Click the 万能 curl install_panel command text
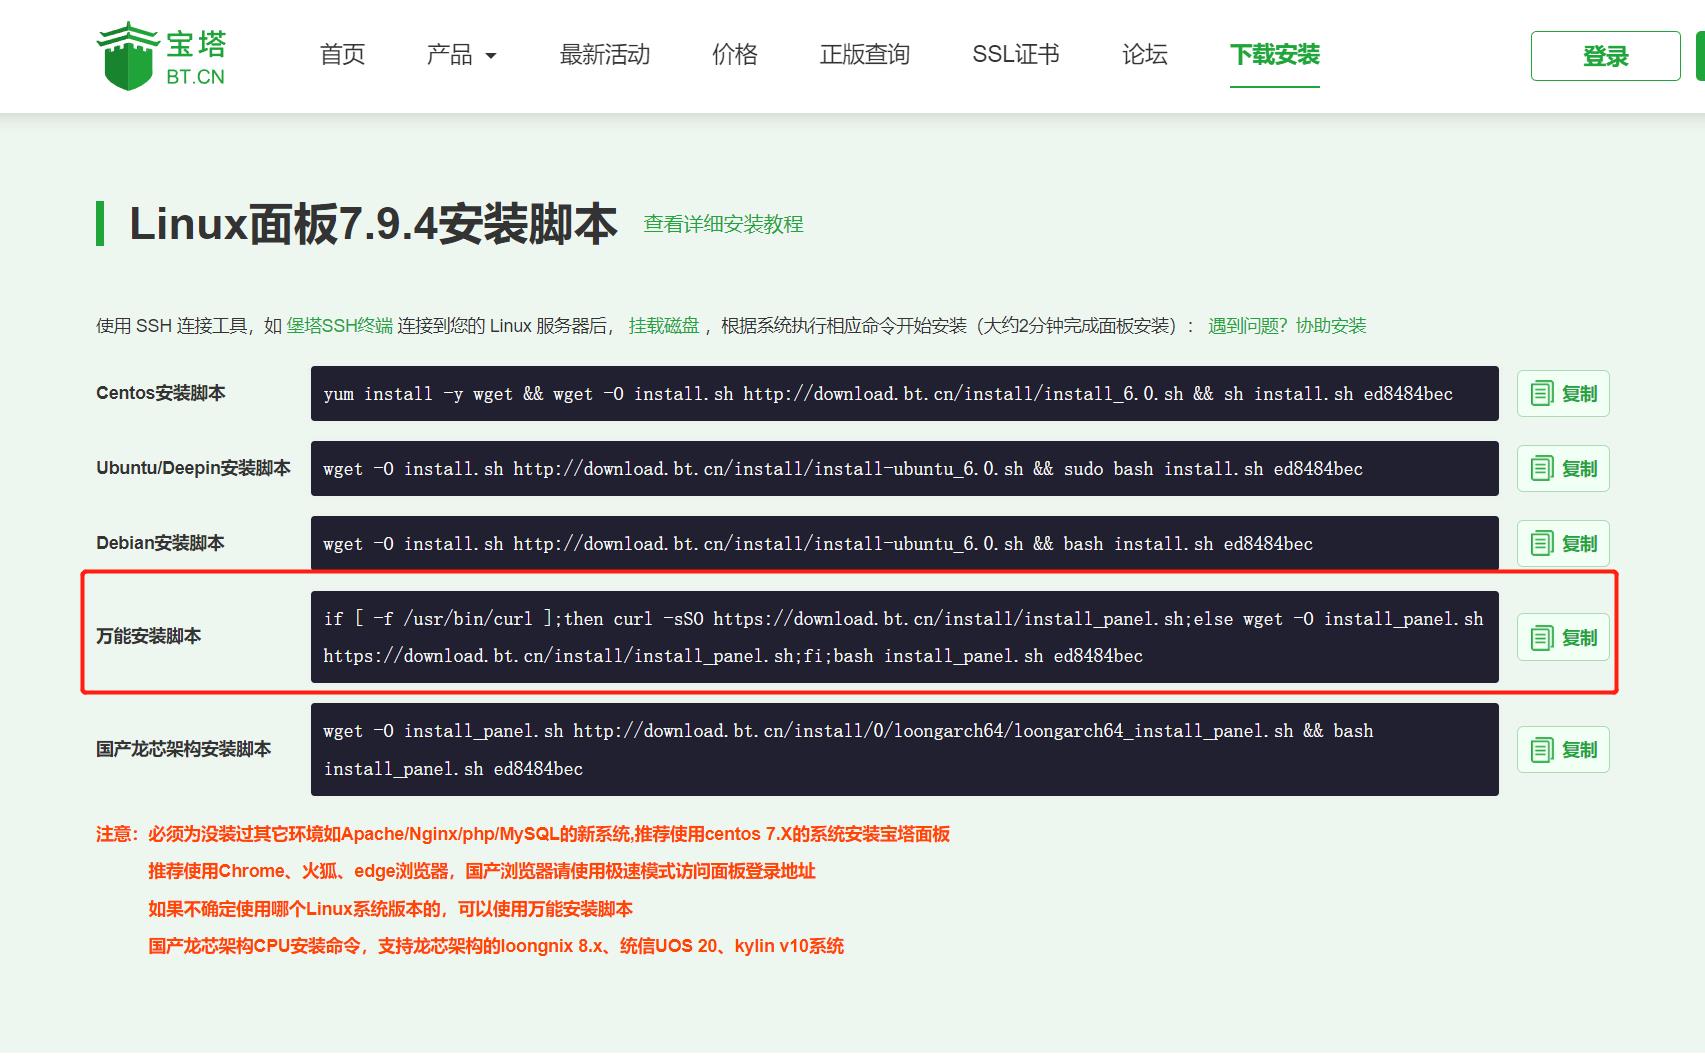The height and width of the screenshot is (1057, 1705). [x=904, y=637]
